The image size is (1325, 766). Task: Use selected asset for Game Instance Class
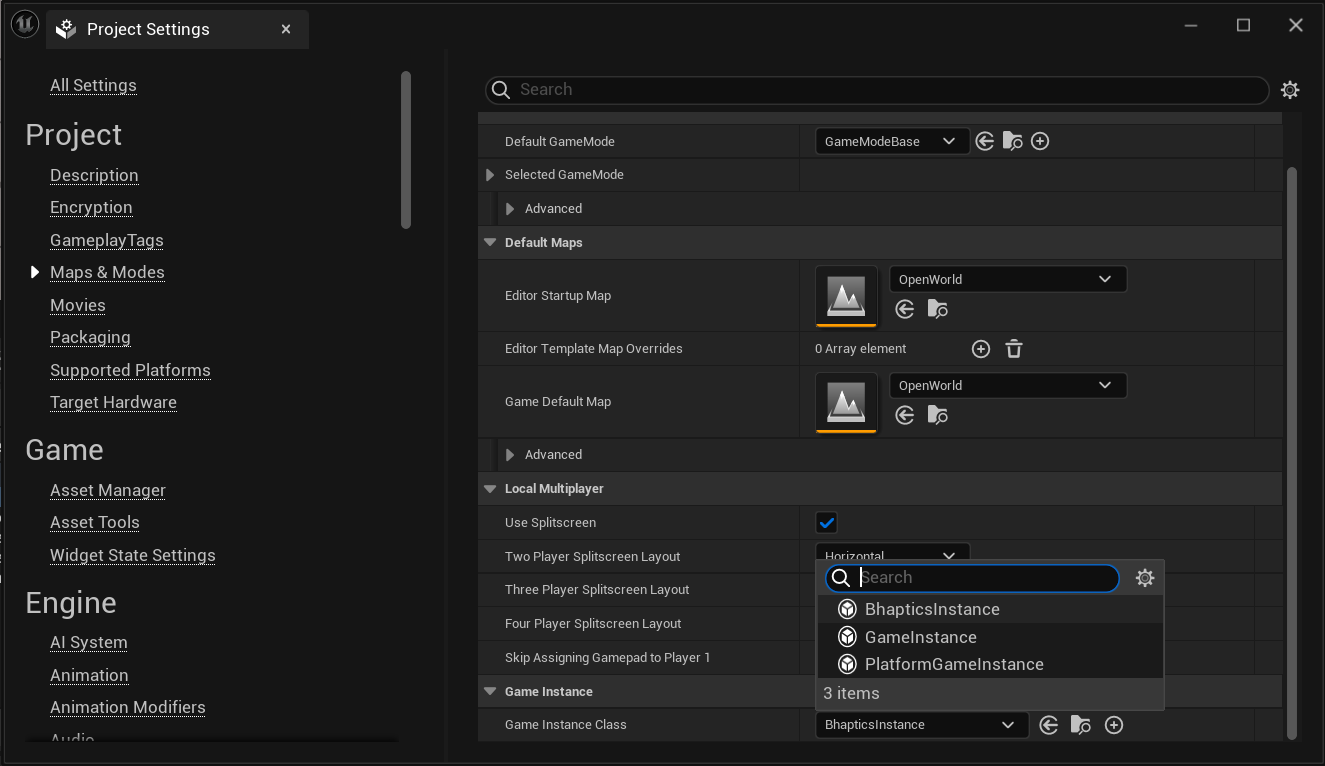[1049, 725]
